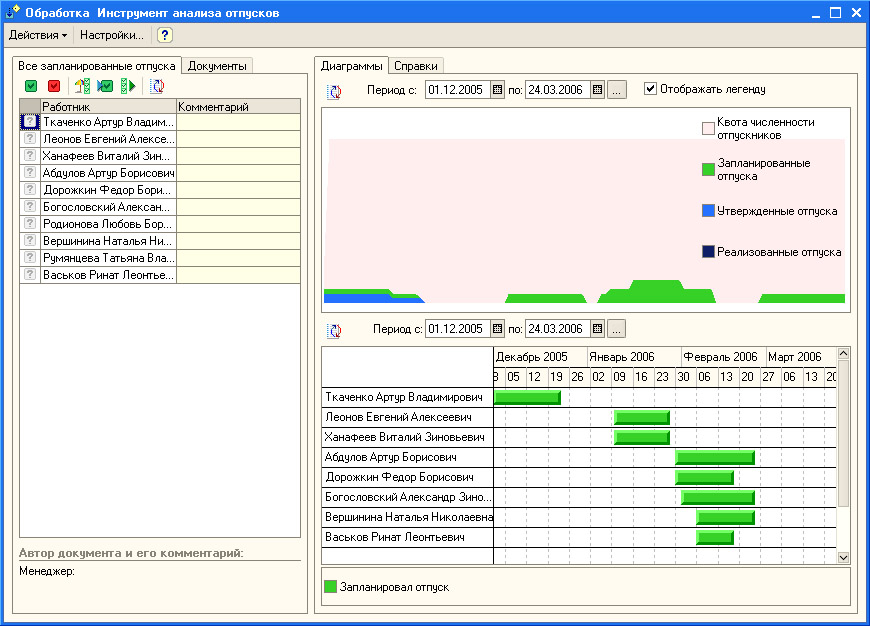
Task: Select Румянцева Татьяна name in the worker list
Action: (x=109, y=258)
